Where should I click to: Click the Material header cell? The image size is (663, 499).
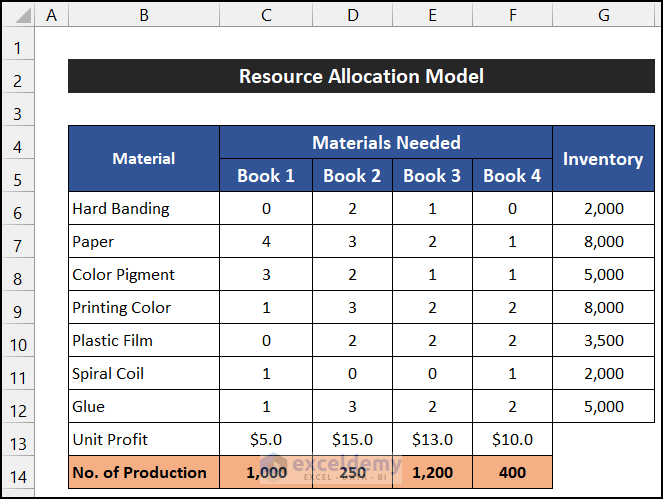pos(144,159)
